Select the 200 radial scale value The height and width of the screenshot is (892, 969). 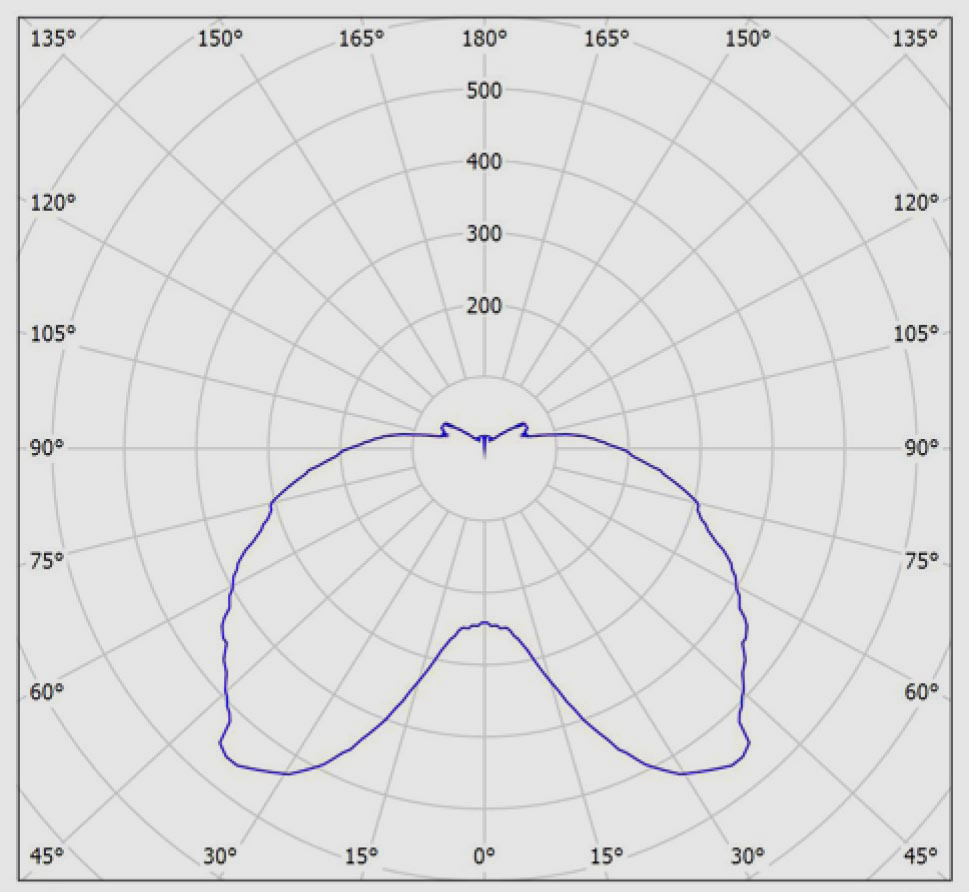click(x=484, y=305)
